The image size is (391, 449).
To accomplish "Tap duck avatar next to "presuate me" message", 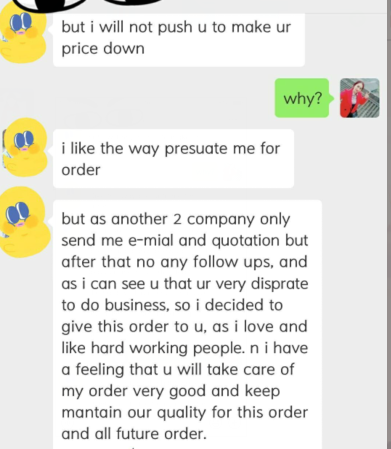I will point(24,147).
